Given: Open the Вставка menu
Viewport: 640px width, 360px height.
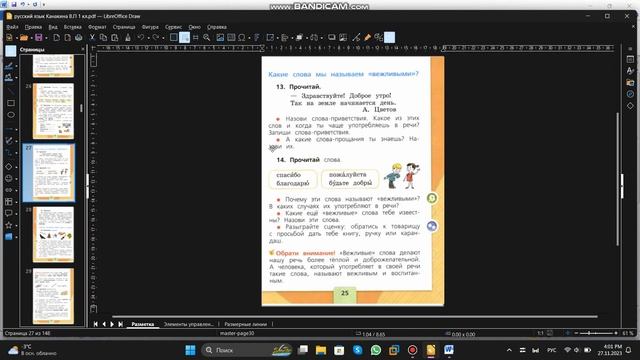Looking at the screenshot, I should (73, 27).
